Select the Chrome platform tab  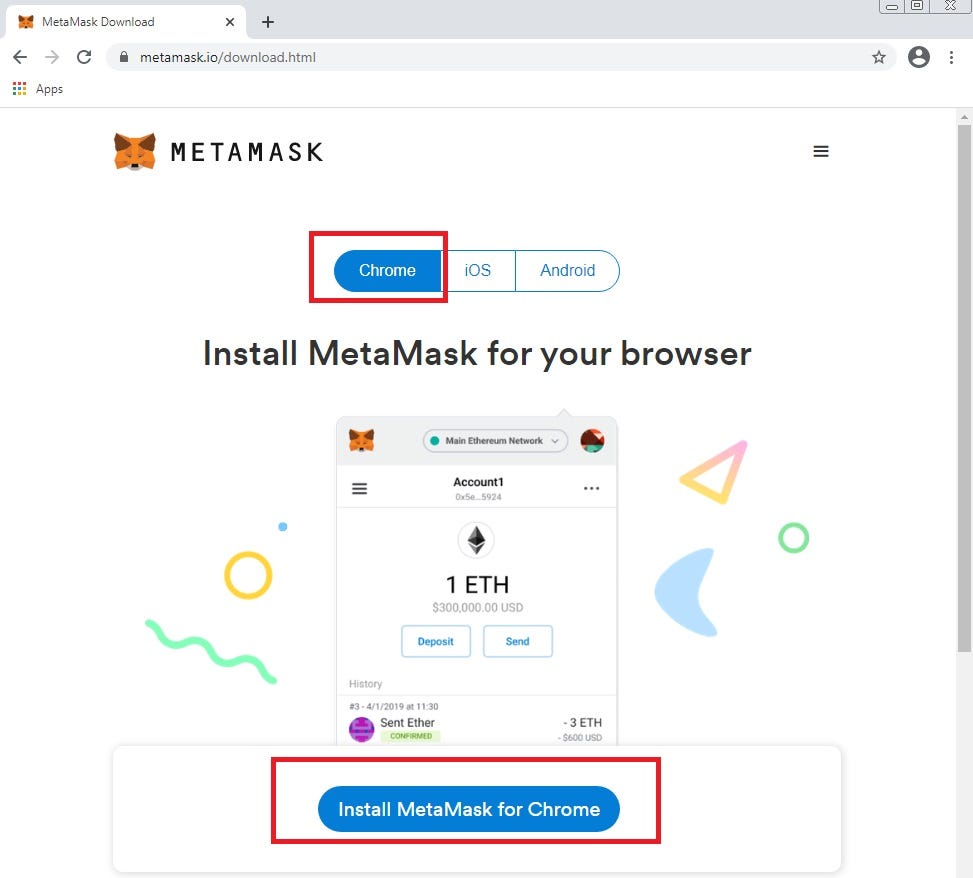click(x=387, y=271)
